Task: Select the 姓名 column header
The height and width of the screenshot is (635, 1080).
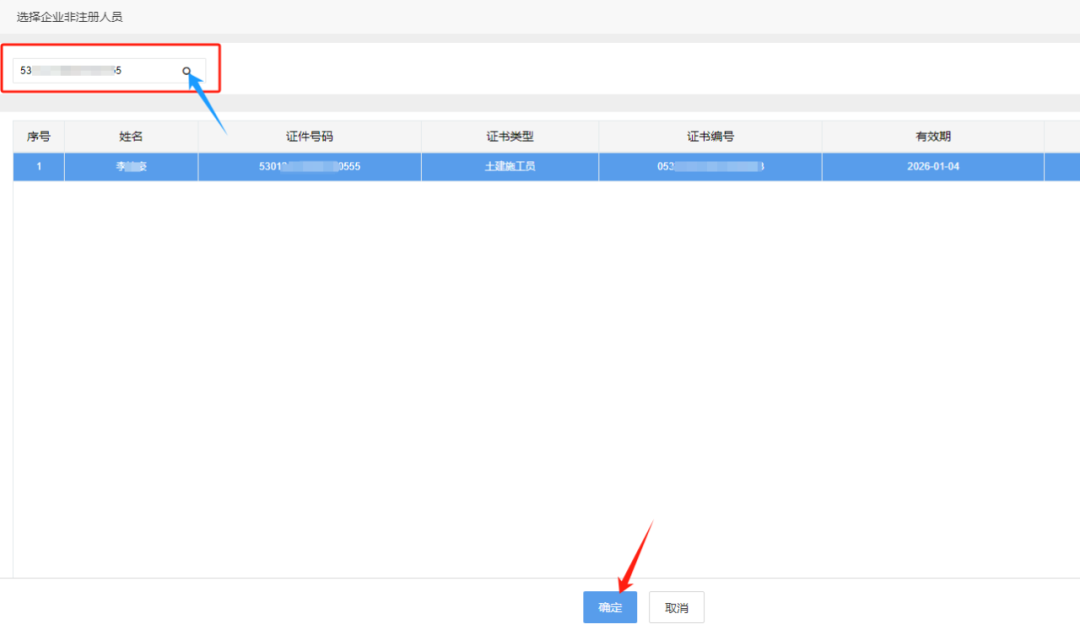Action: tap(131, 136)
